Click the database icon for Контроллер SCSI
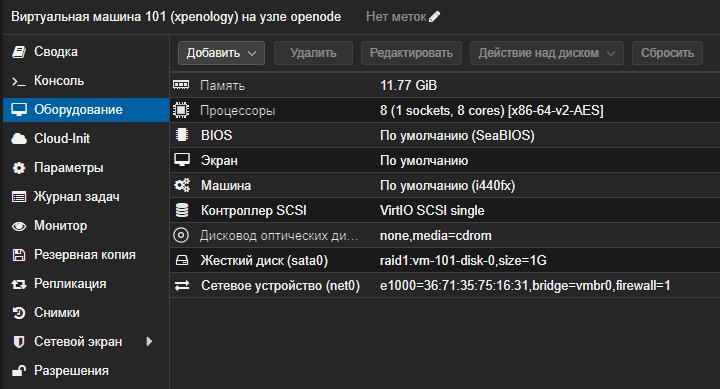This screenshot has height=389, width=720. [x=182, y=210]
